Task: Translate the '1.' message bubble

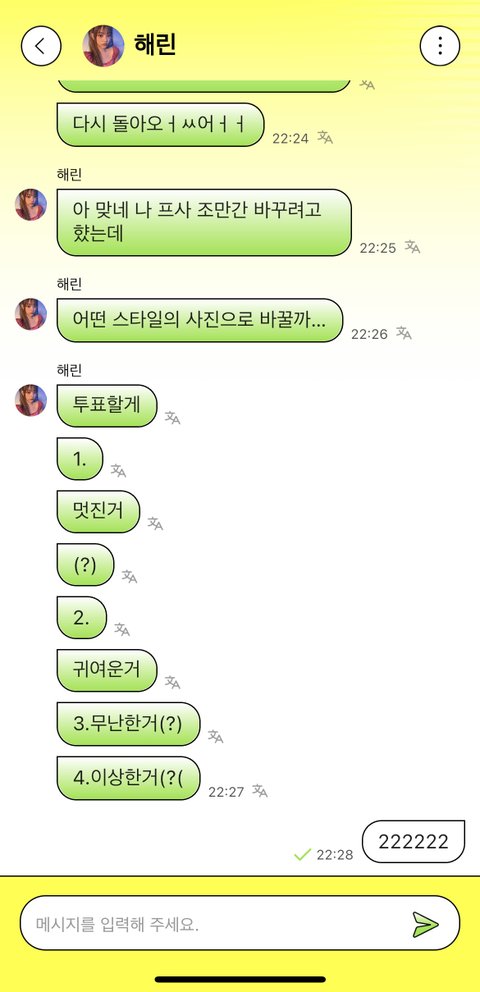Action: 118,471
